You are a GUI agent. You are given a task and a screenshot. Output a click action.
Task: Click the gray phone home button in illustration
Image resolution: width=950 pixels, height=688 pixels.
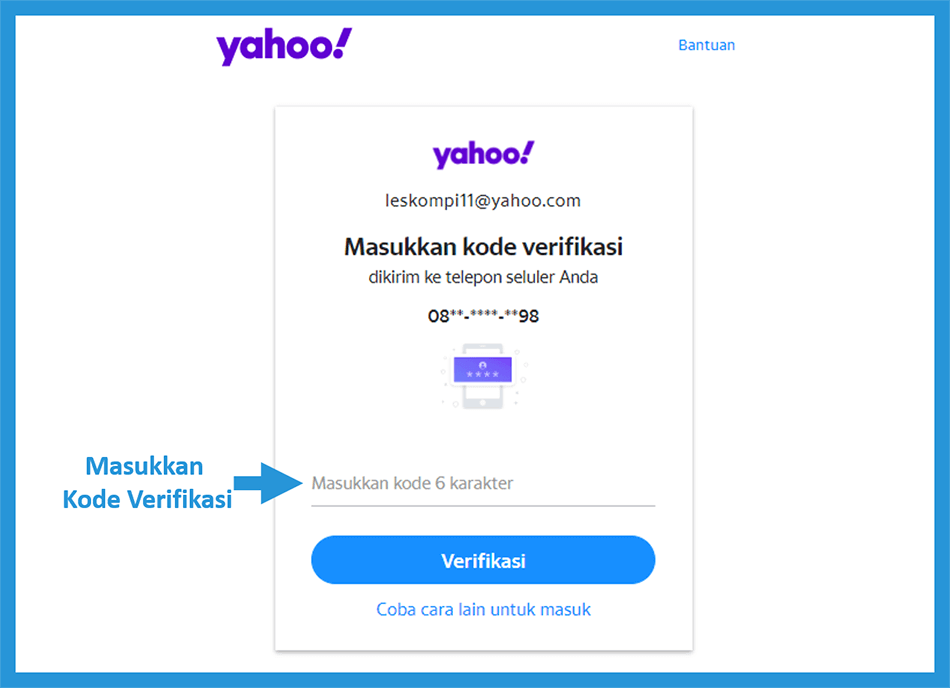click(x=483, y=403)
